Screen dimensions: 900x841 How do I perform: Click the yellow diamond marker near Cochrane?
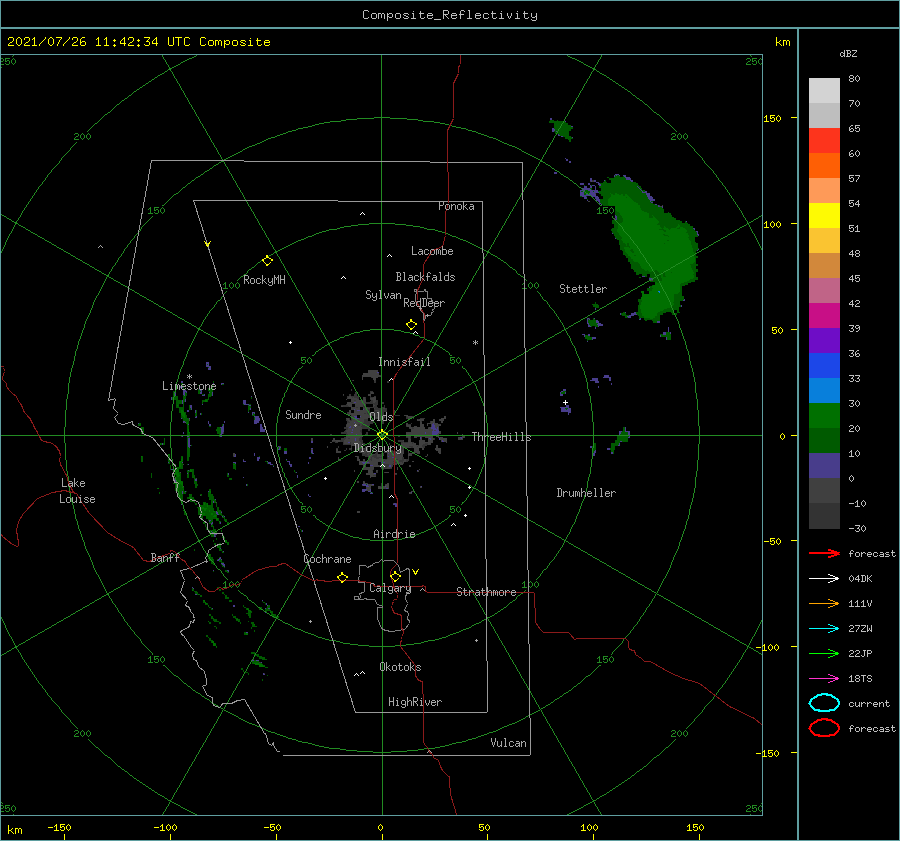[x=343, y=578]
